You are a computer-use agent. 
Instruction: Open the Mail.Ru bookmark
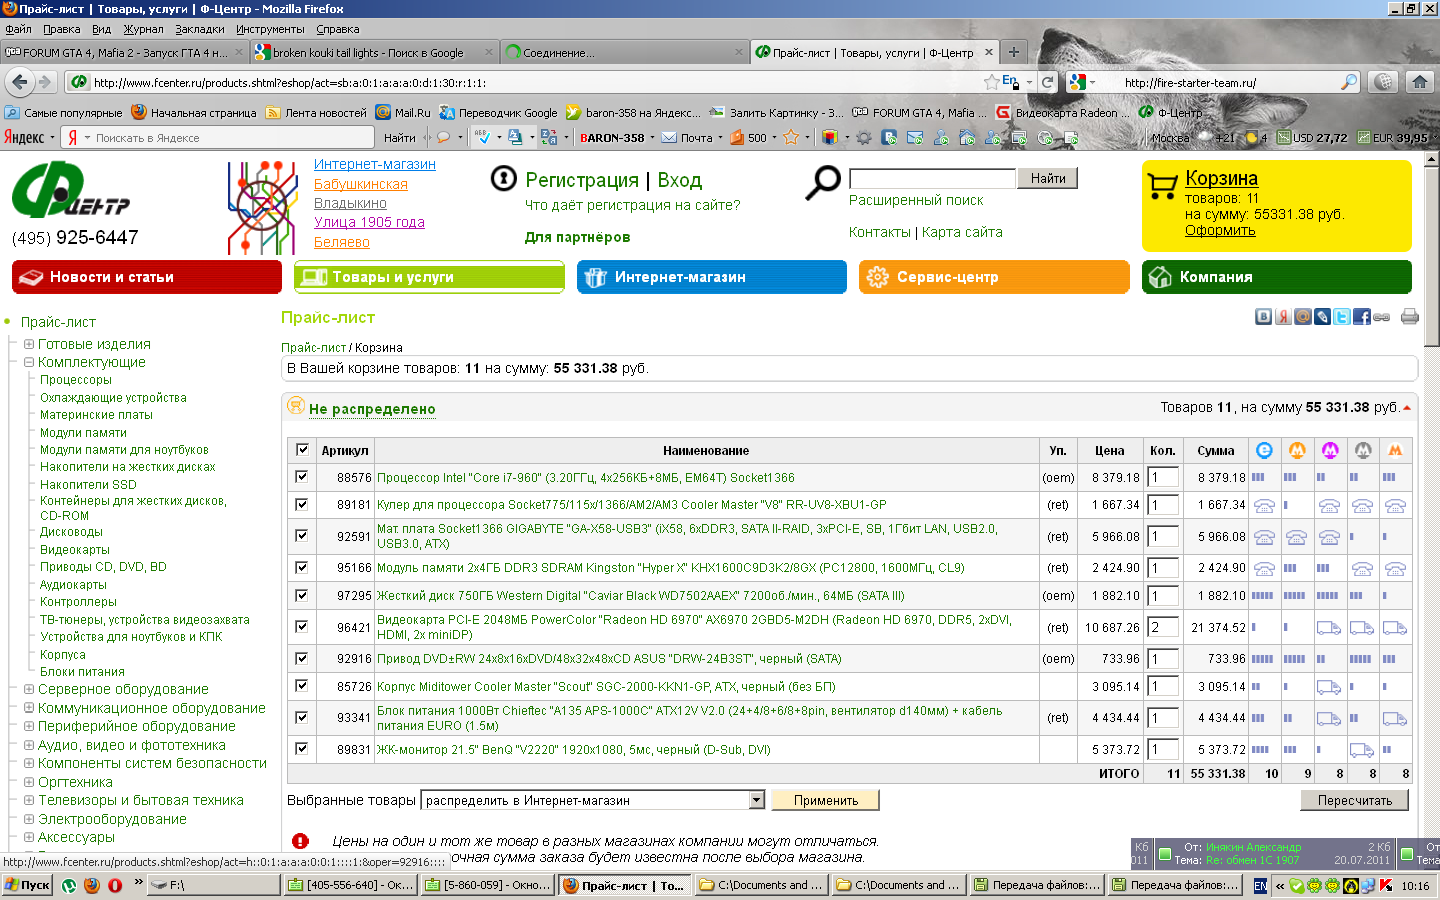coord(403,113)
